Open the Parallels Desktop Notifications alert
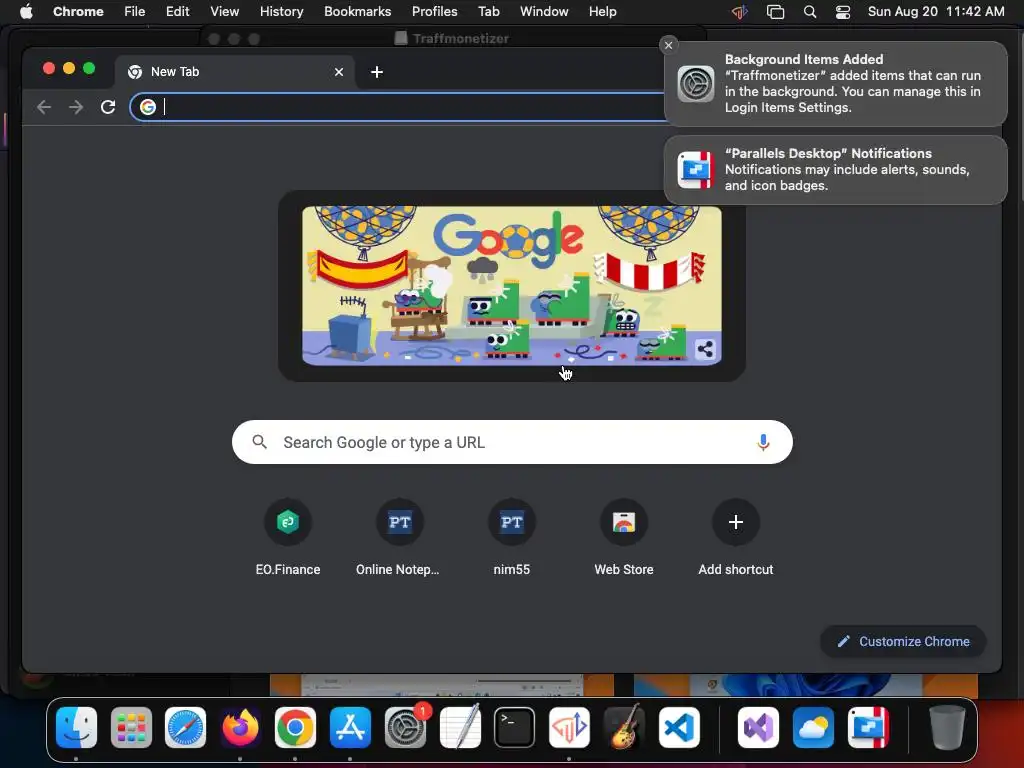Screen dimensions: 1024x768 click(836, 170)
